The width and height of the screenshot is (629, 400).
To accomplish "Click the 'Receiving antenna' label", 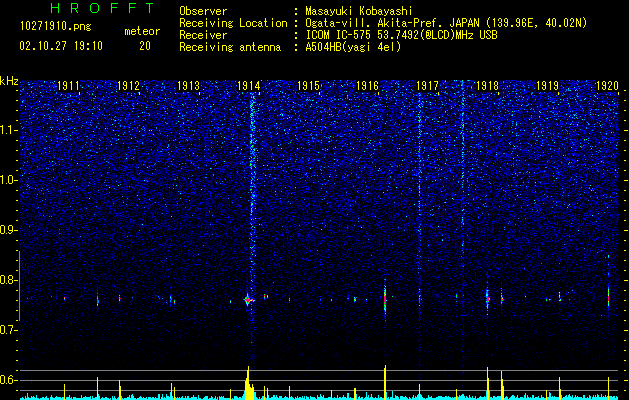I will pos(230,47).
